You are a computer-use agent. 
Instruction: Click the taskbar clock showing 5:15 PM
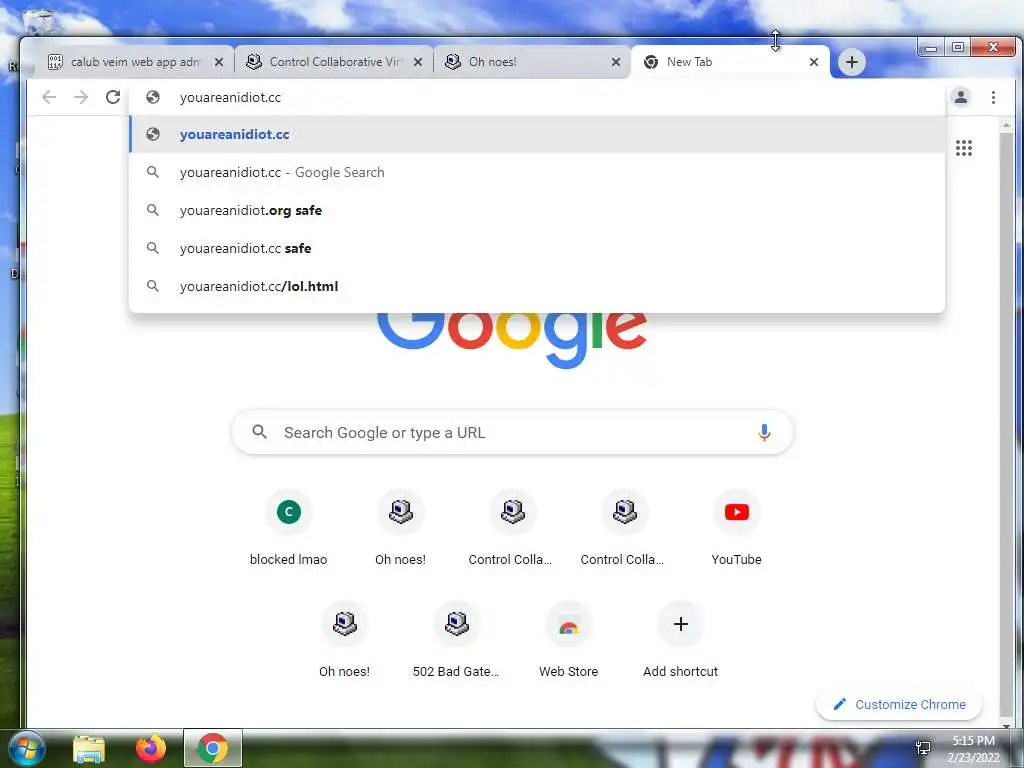(974, 749)
